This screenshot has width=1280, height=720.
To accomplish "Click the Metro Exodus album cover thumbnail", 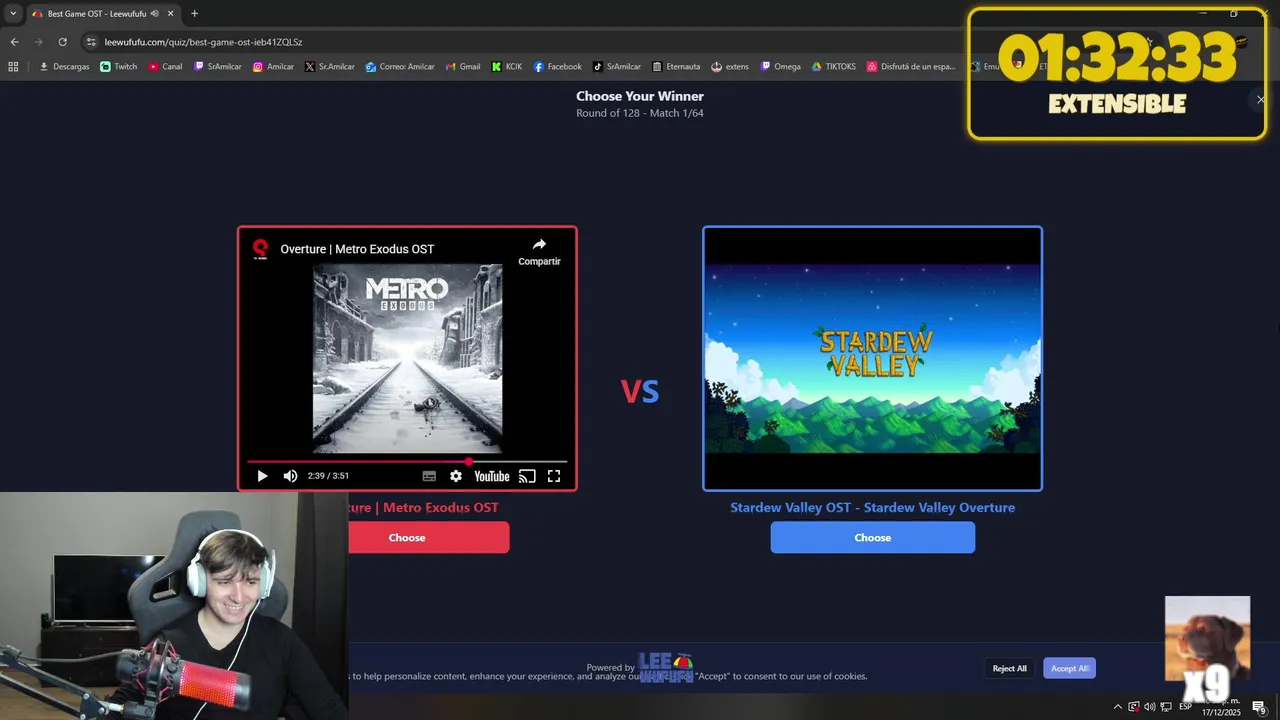I will click(407, 358).
